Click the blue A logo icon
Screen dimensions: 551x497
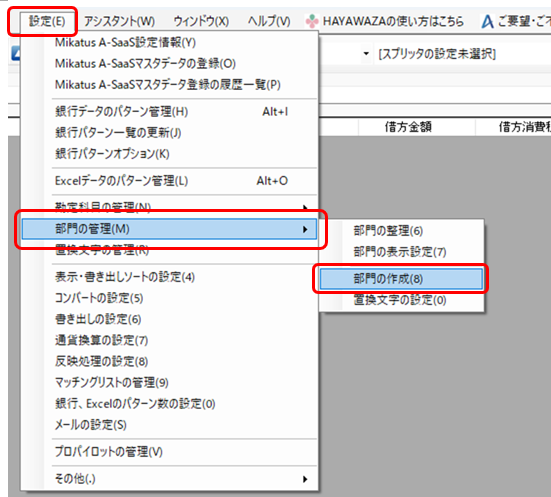click(x=487, y=21)
